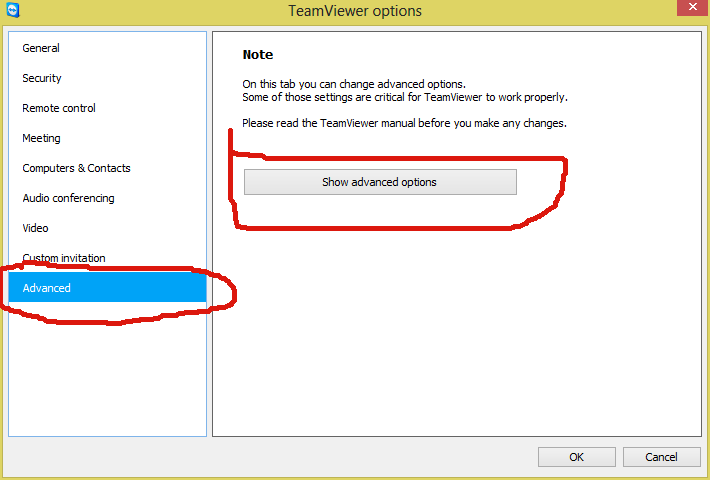Click the TeamViewer logo icon in title bar

[13, 10]
